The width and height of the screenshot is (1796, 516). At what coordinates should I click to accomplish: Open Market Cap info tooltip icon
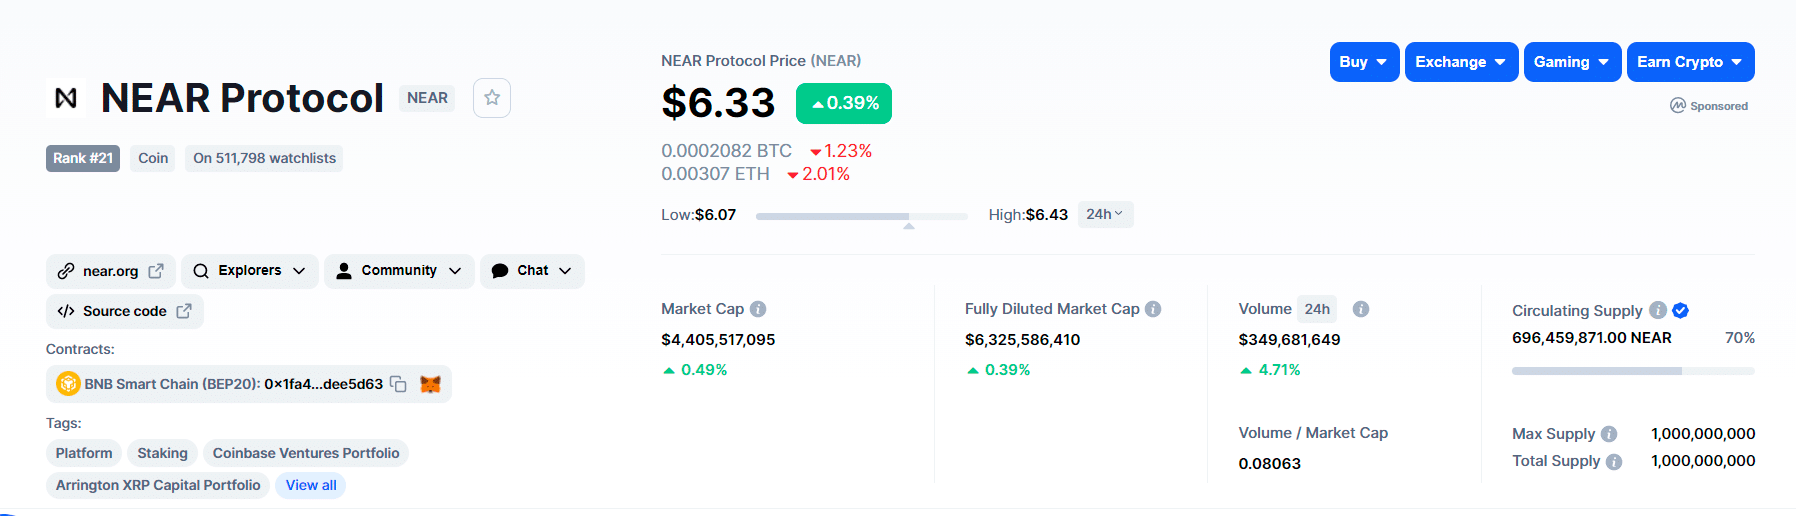coord(758,309)
